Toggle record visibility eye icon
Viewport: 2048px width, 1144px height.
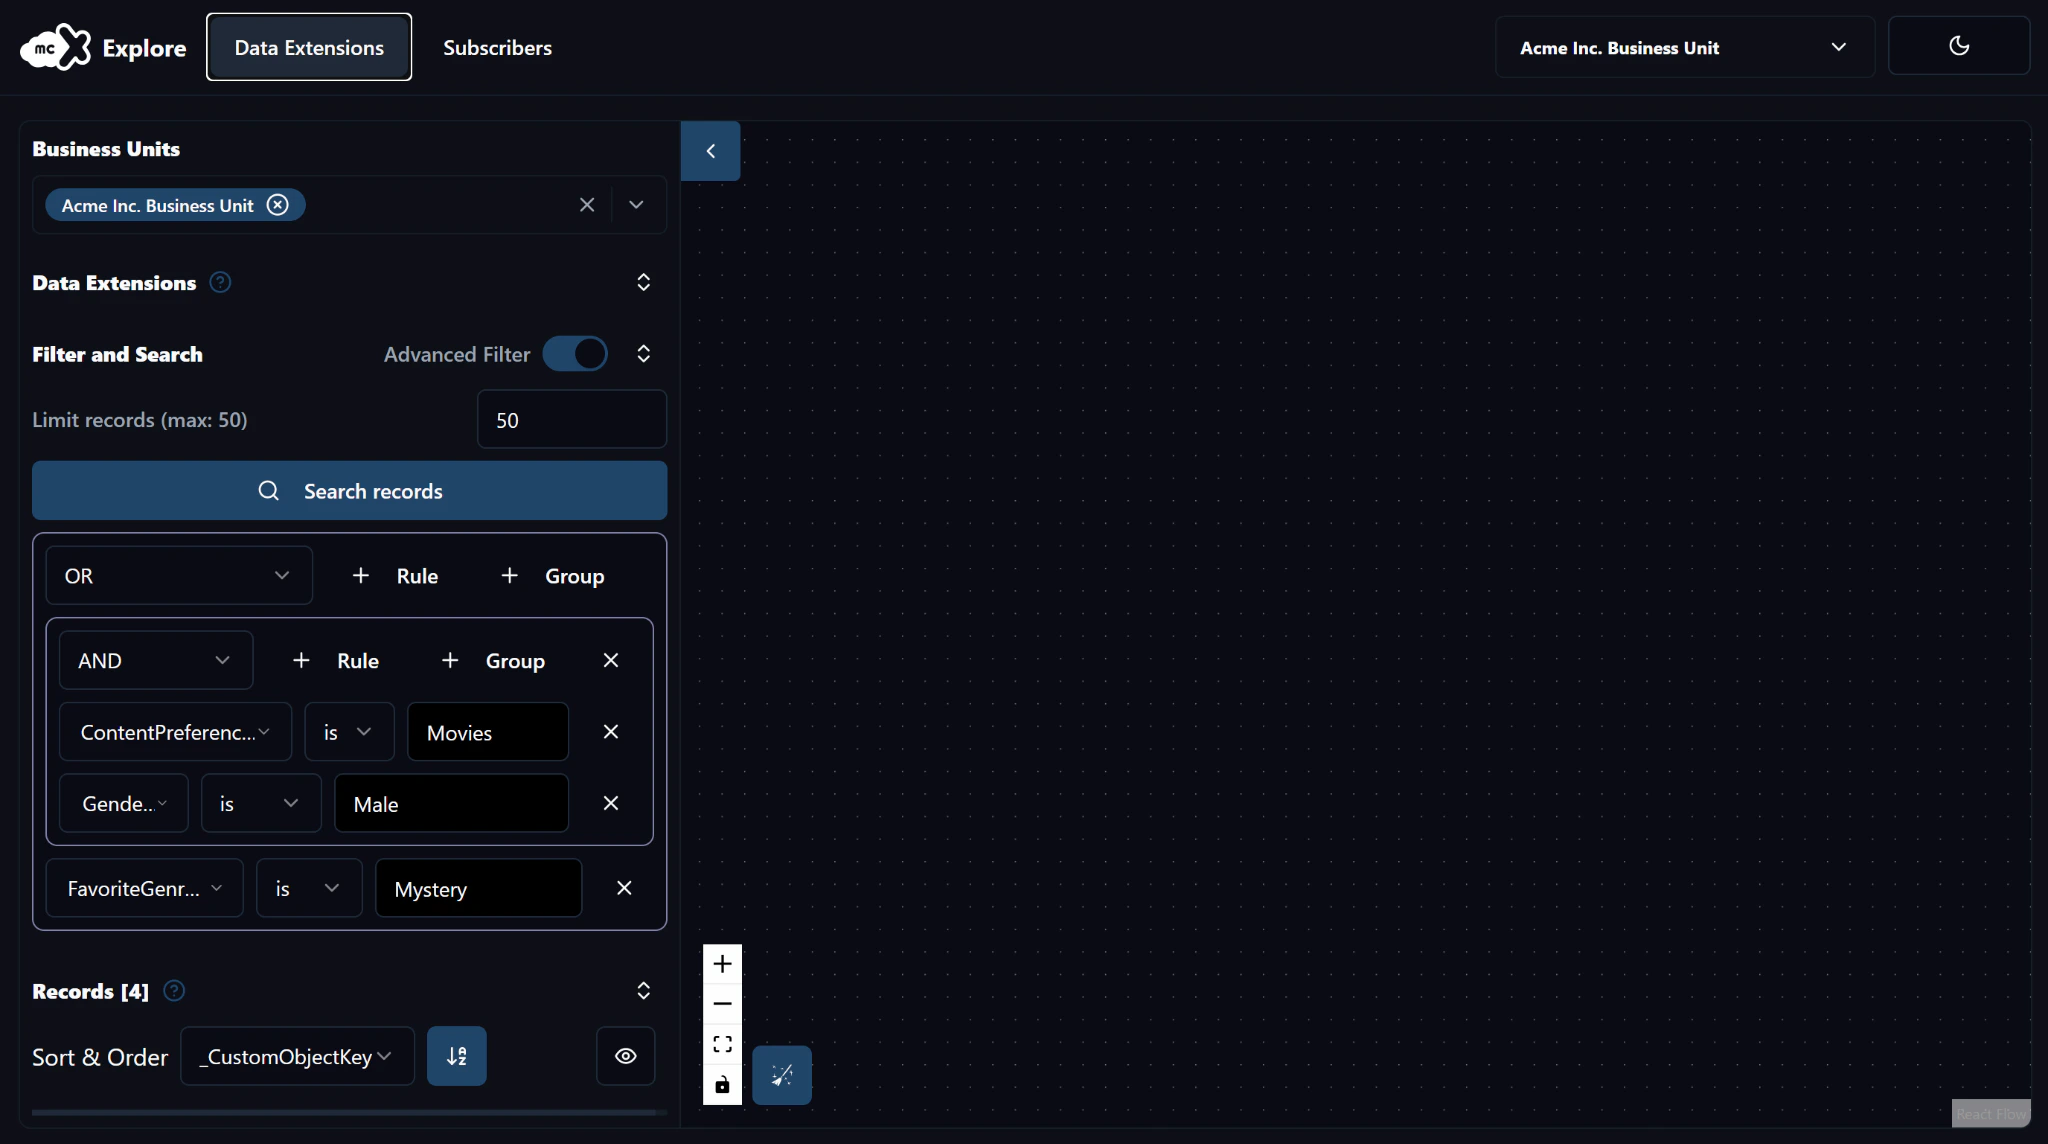coord(626,1057)
